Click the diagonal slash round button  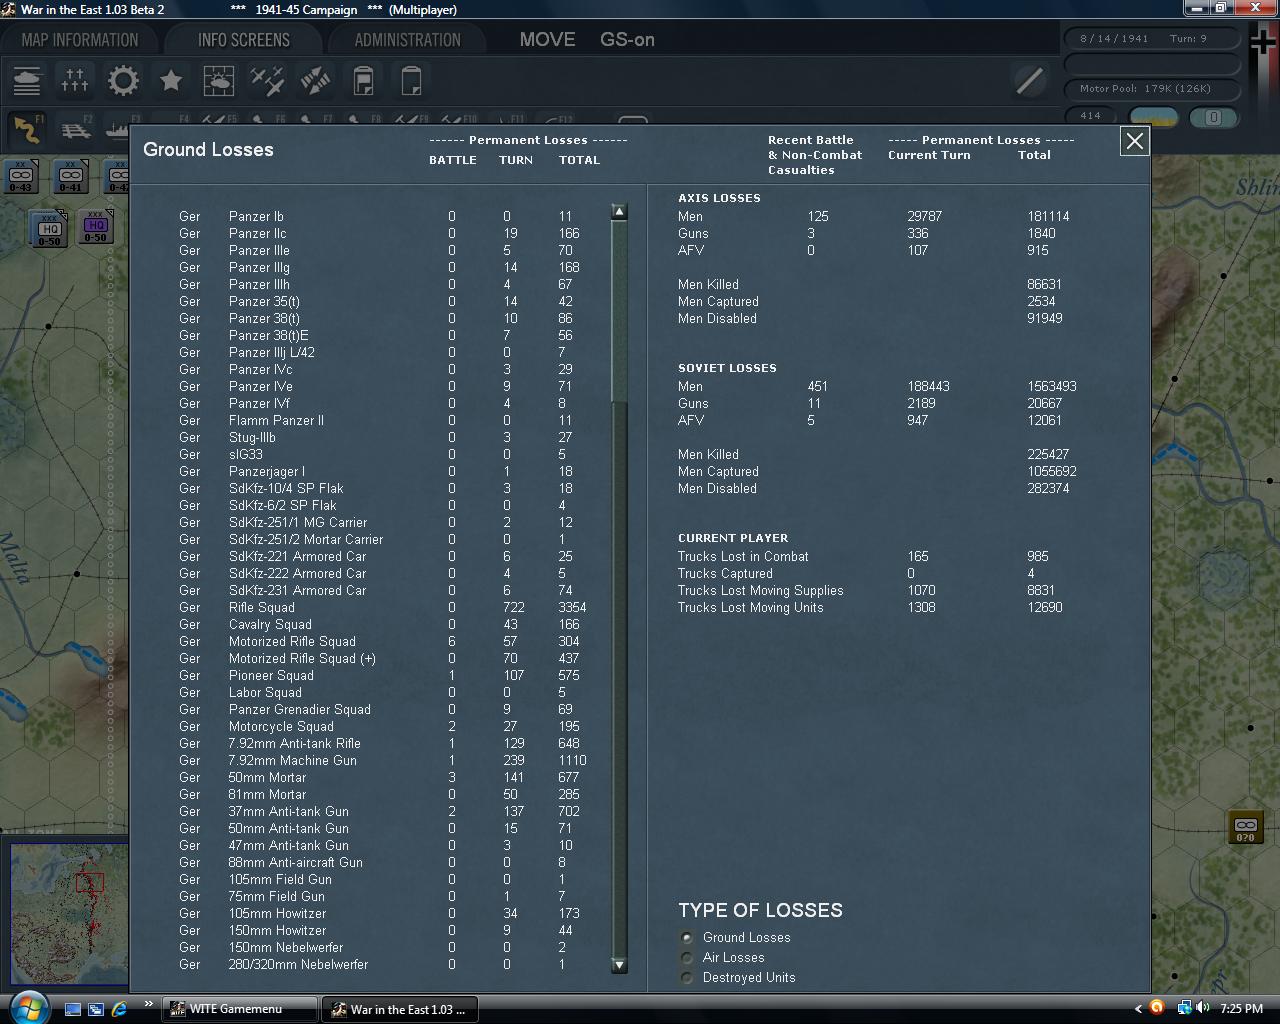(x=1029, y=80)
